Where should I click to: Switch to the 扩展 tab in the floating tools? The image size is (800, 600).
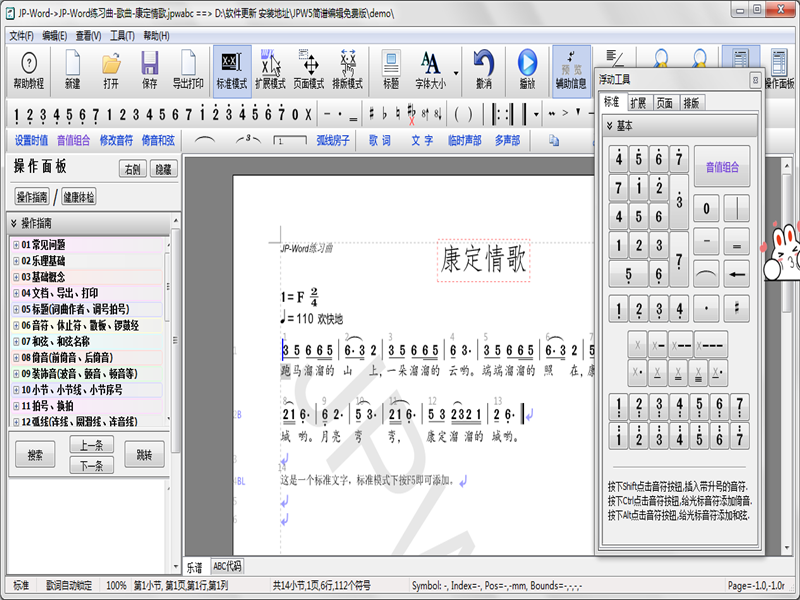tap(638, 103)
